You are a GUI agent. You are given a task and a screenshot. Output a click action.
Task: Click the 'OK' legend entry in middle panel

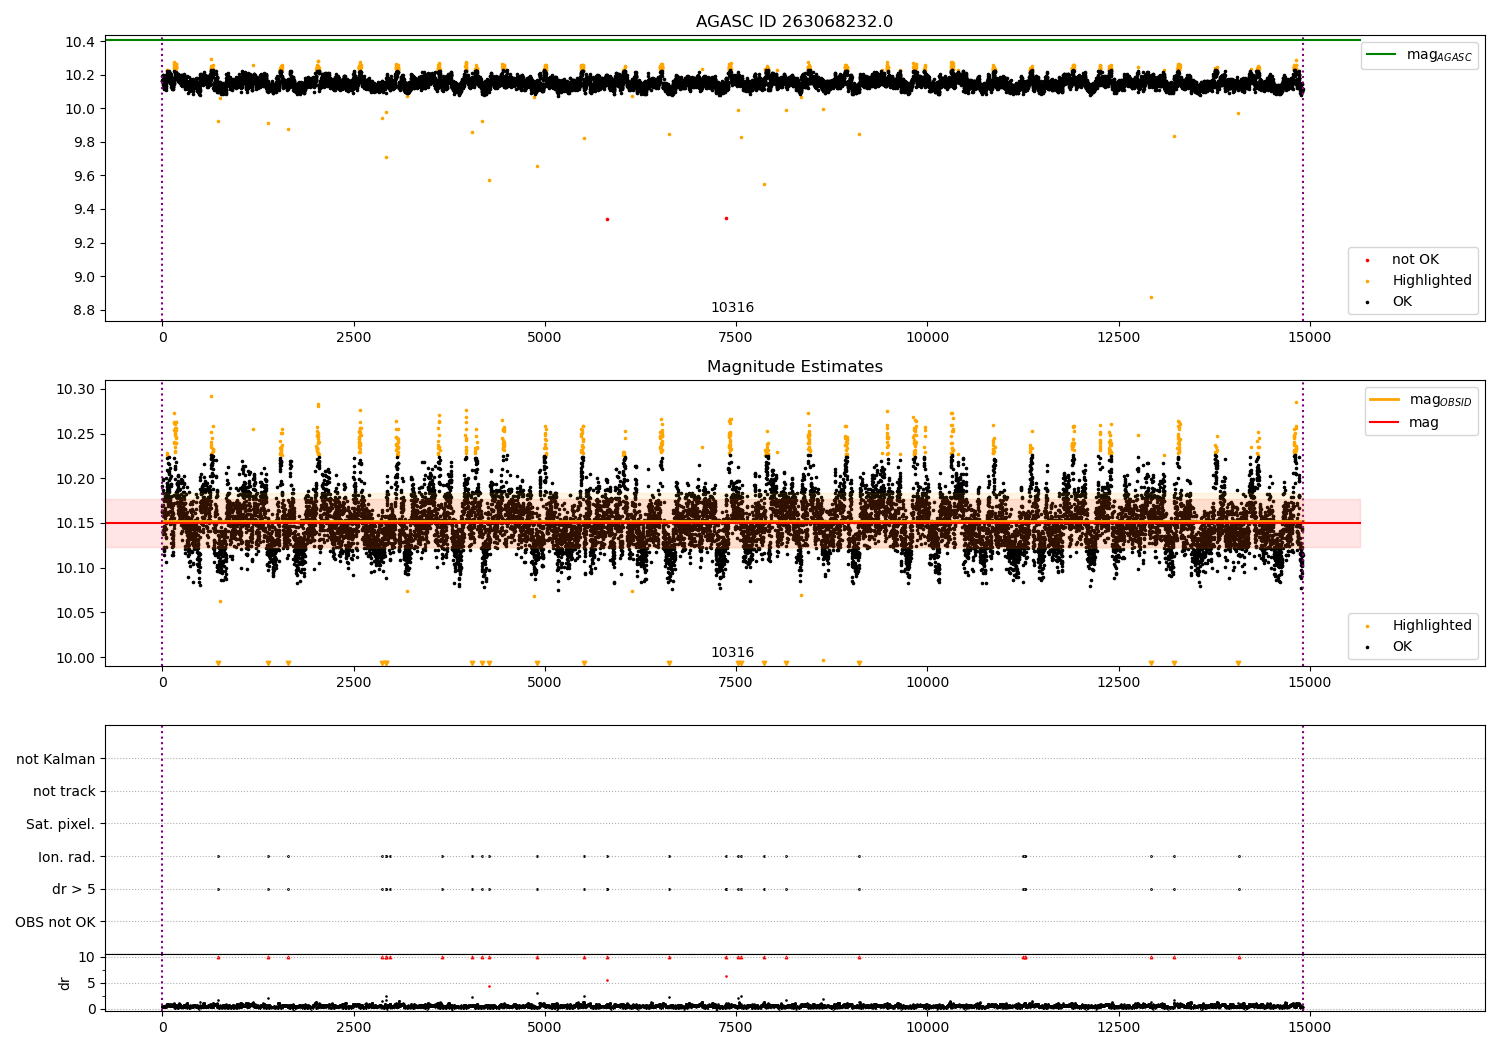[x=1401, y=647]
